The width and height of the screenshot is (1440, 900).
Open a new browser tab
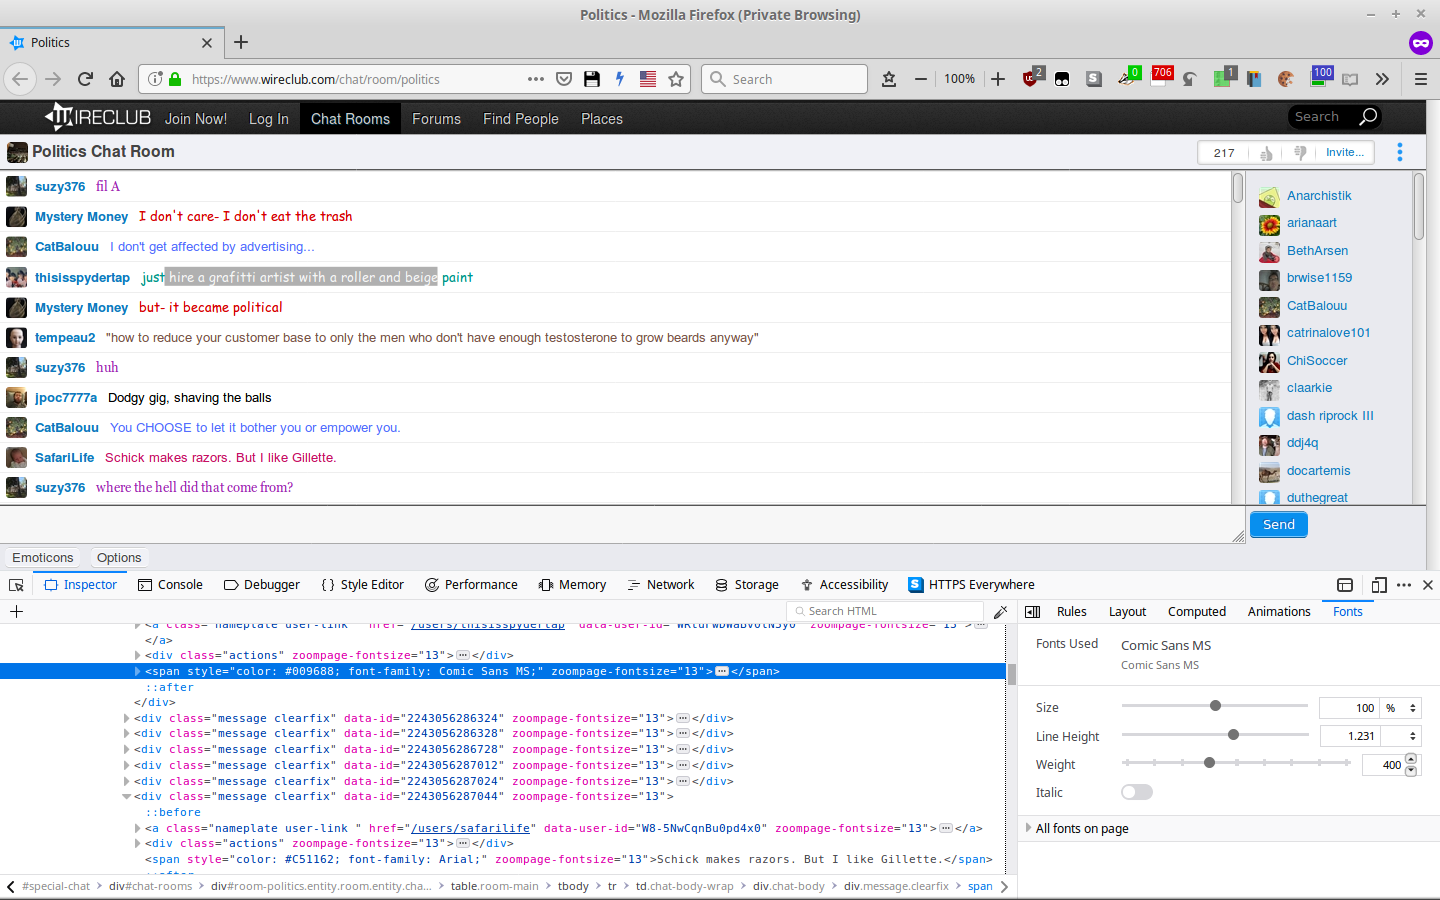(241, 42)
